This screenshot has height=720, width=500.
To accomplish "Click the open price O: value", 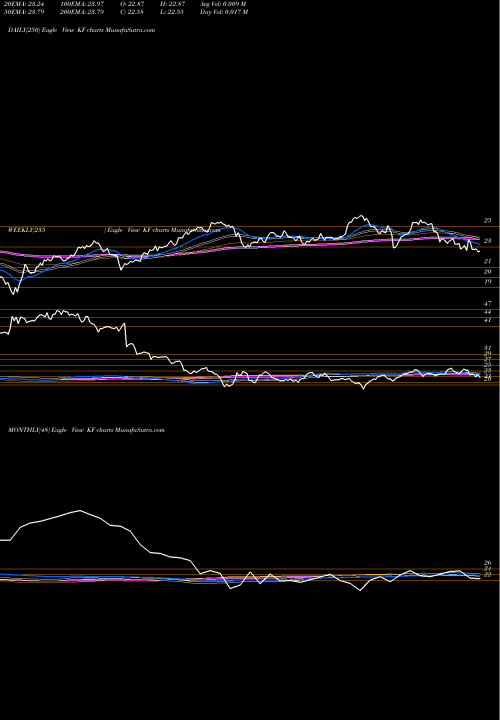I will [134, 4].
